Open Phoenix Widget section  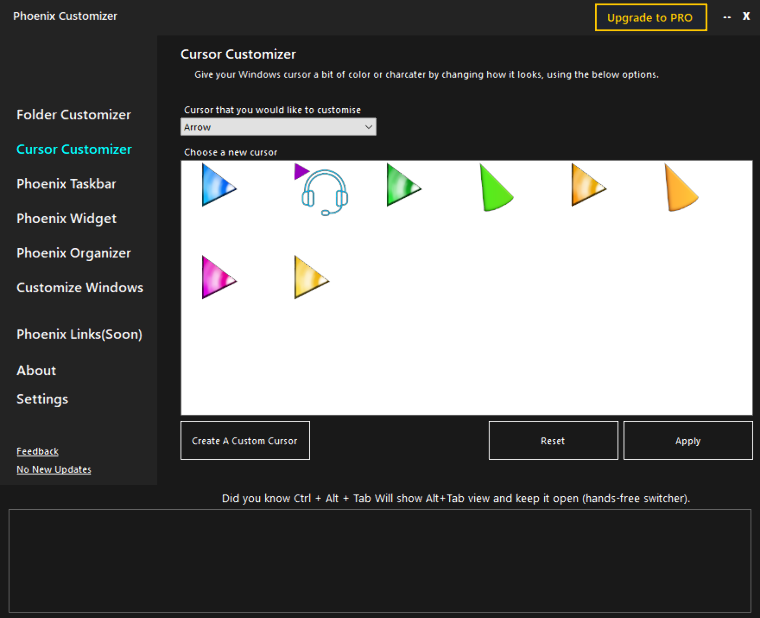point(66,219)
